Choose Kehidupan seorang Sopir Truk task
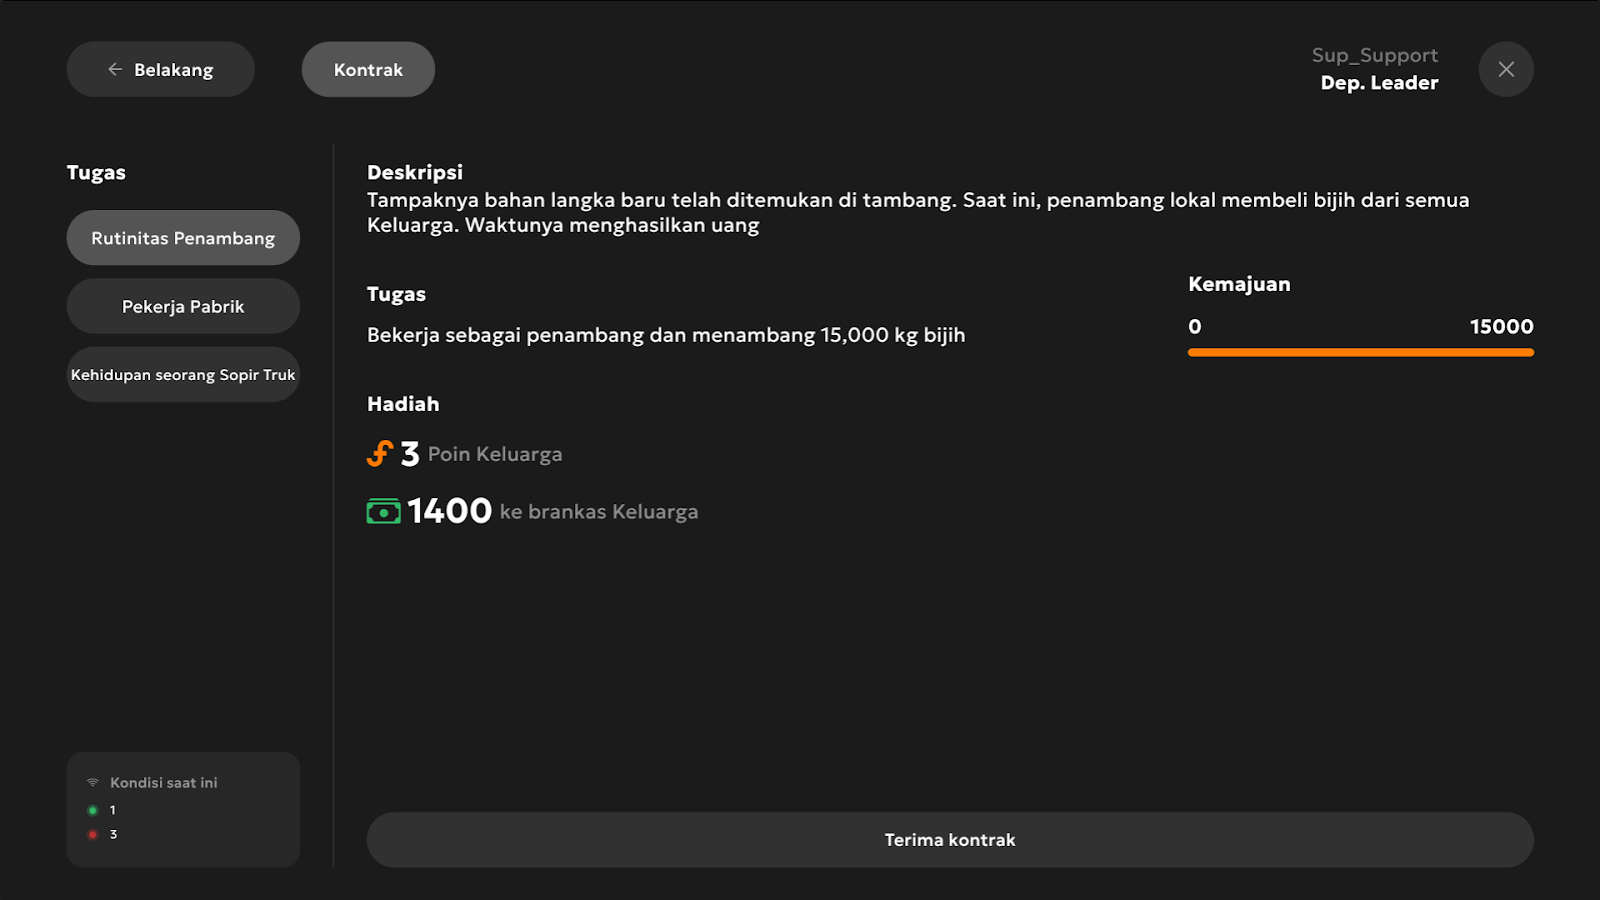The image size is (1600, 900). 183,375
